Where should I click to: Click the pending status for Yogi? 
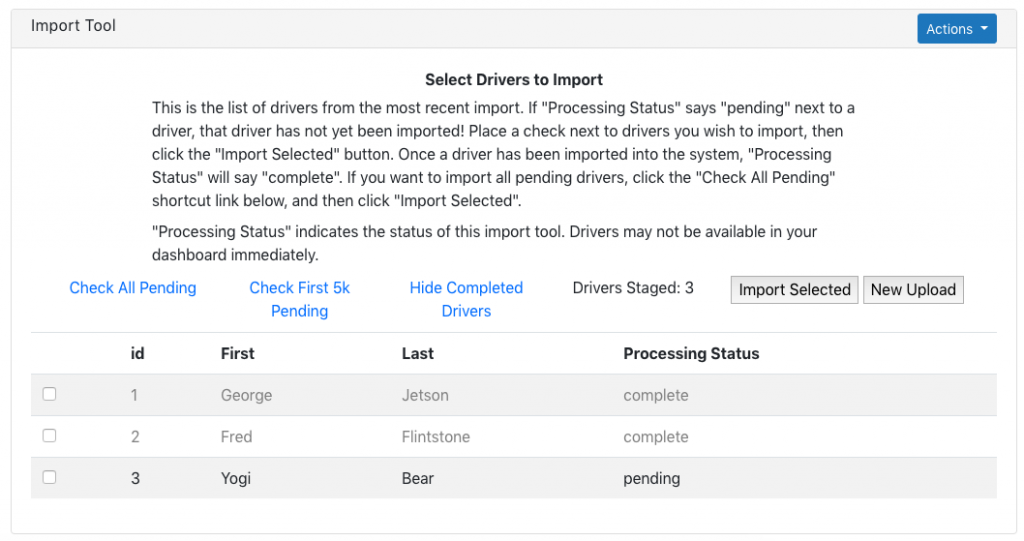652,478
